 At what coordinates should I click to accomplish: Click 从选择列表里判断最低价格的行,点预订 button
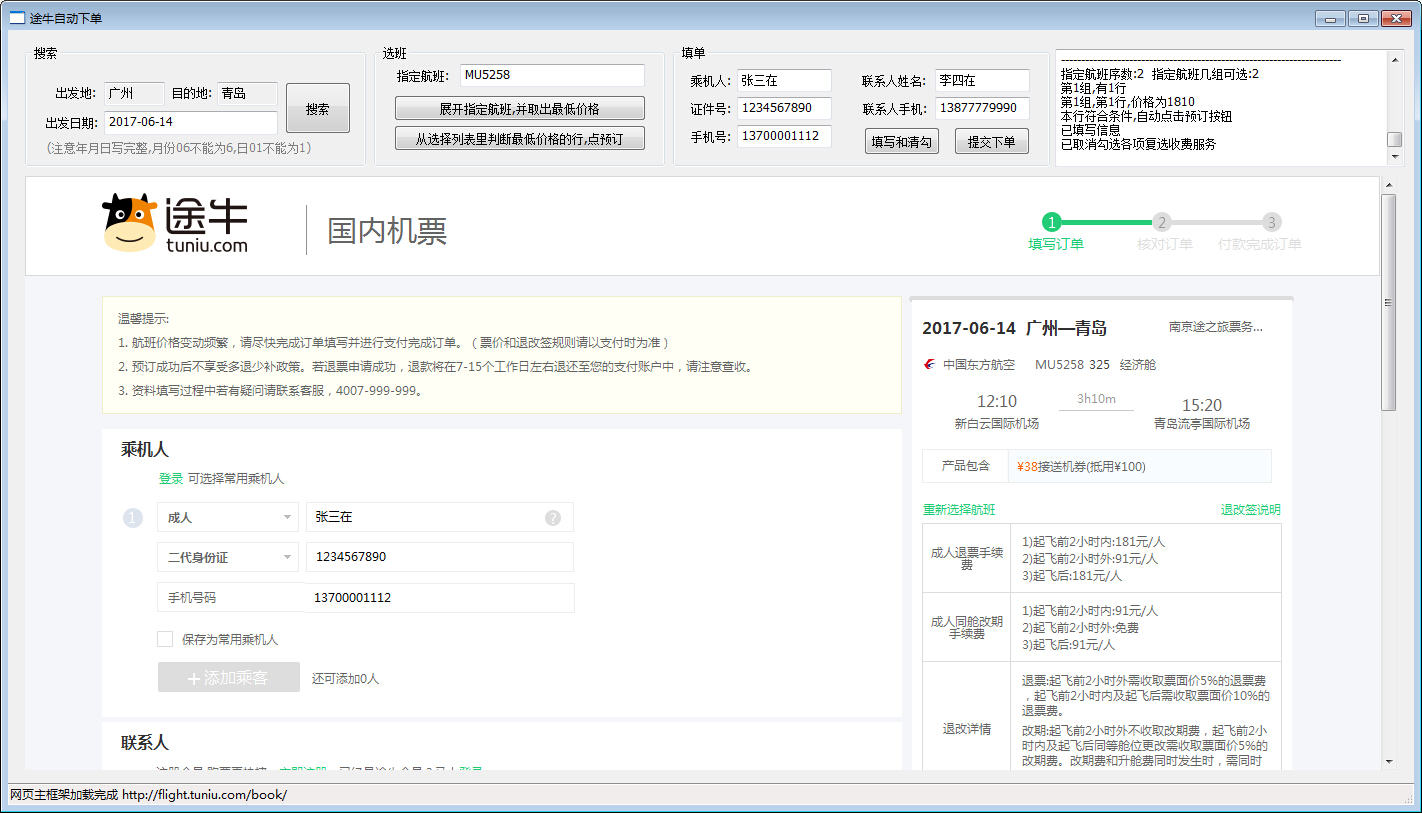[x=519, y=138]
